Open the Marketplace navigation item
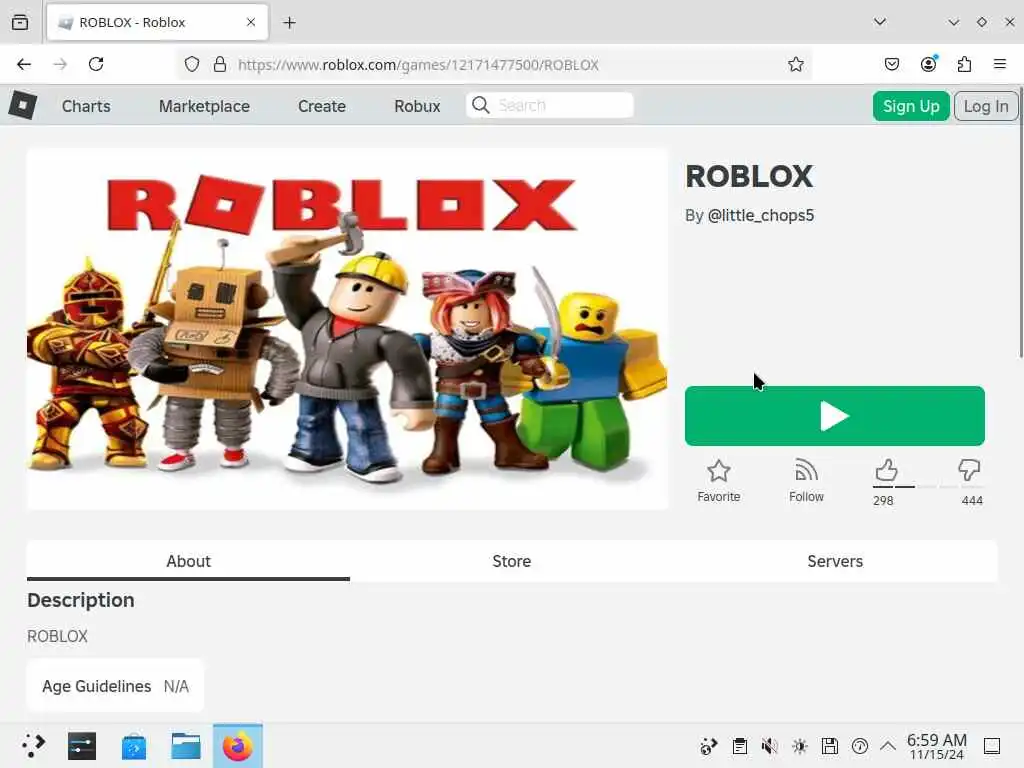 pyautogui.click(x=204, y=106)
